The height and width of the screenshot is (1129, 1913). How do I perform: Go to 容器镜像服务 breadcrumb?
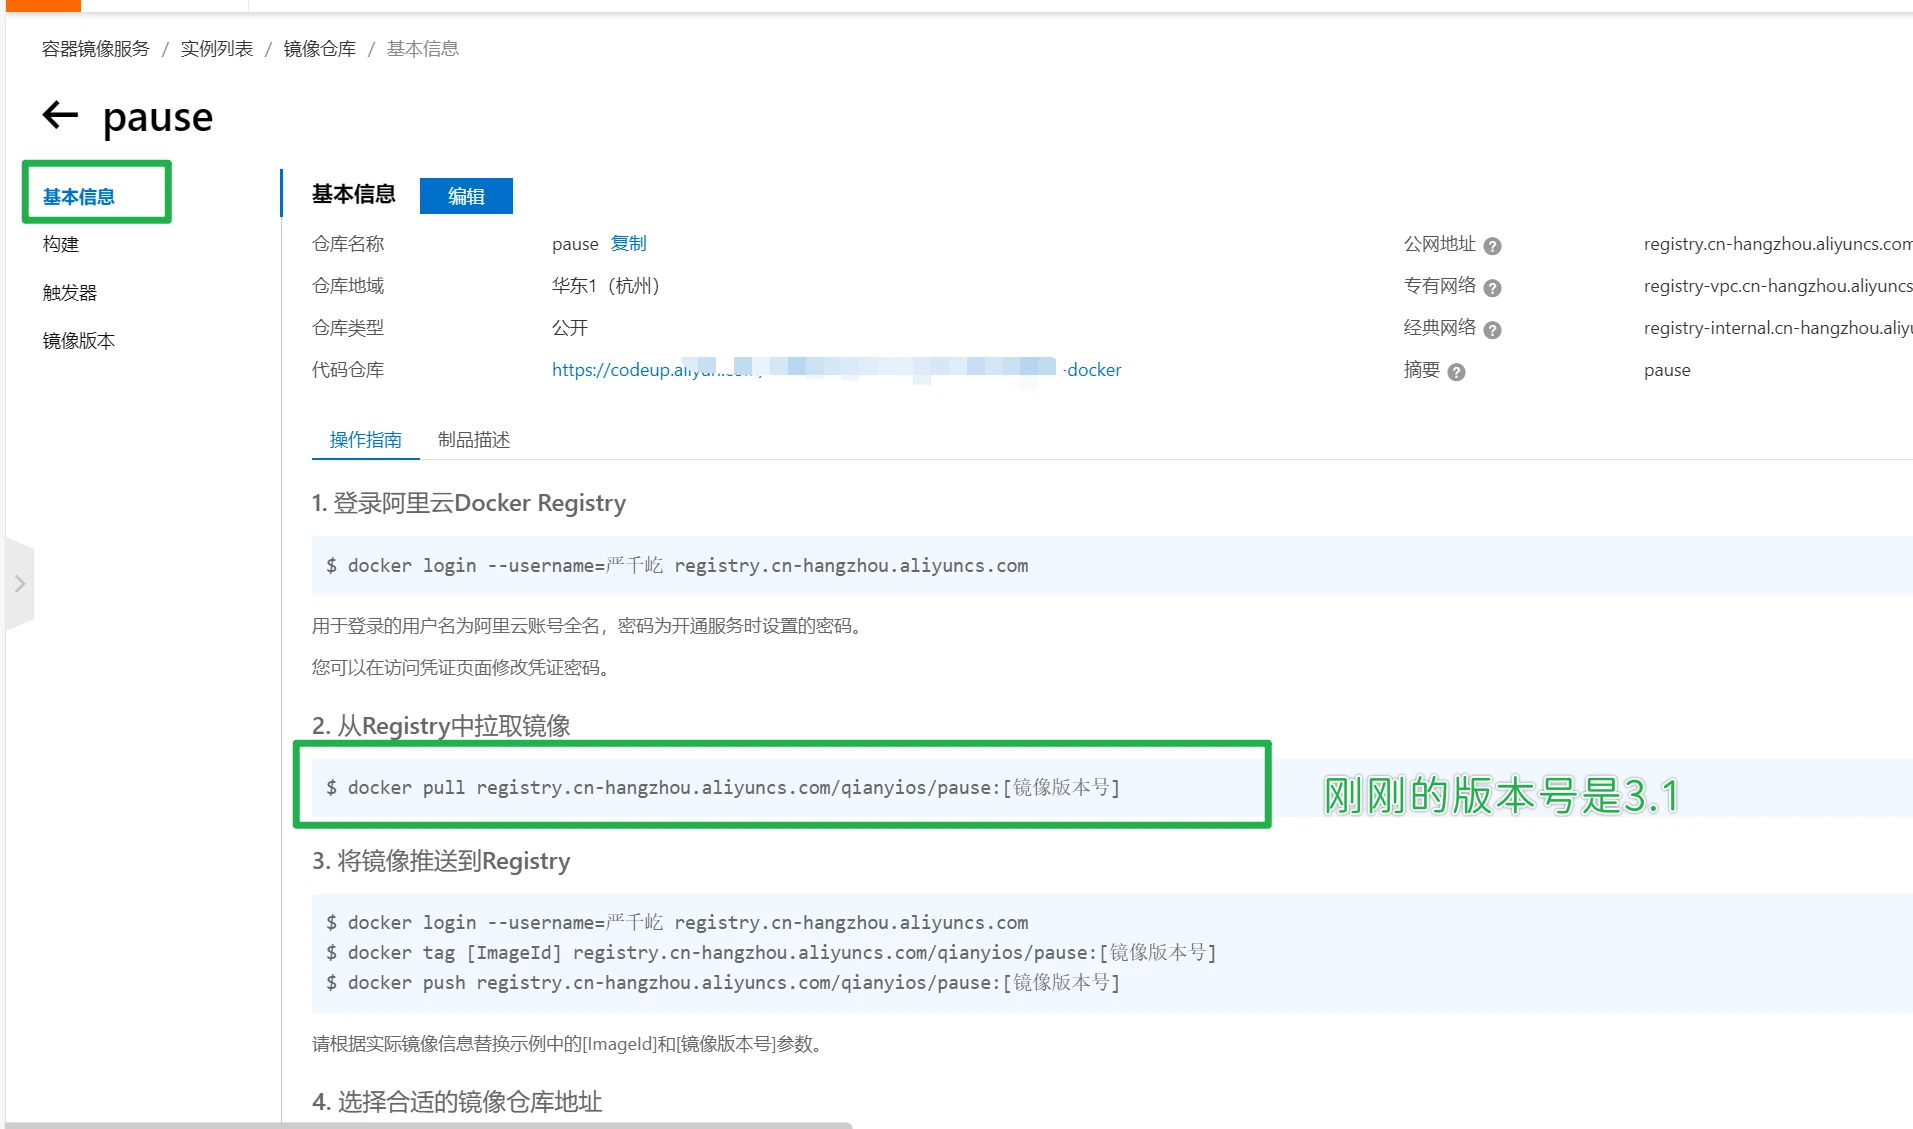(96, 49)
